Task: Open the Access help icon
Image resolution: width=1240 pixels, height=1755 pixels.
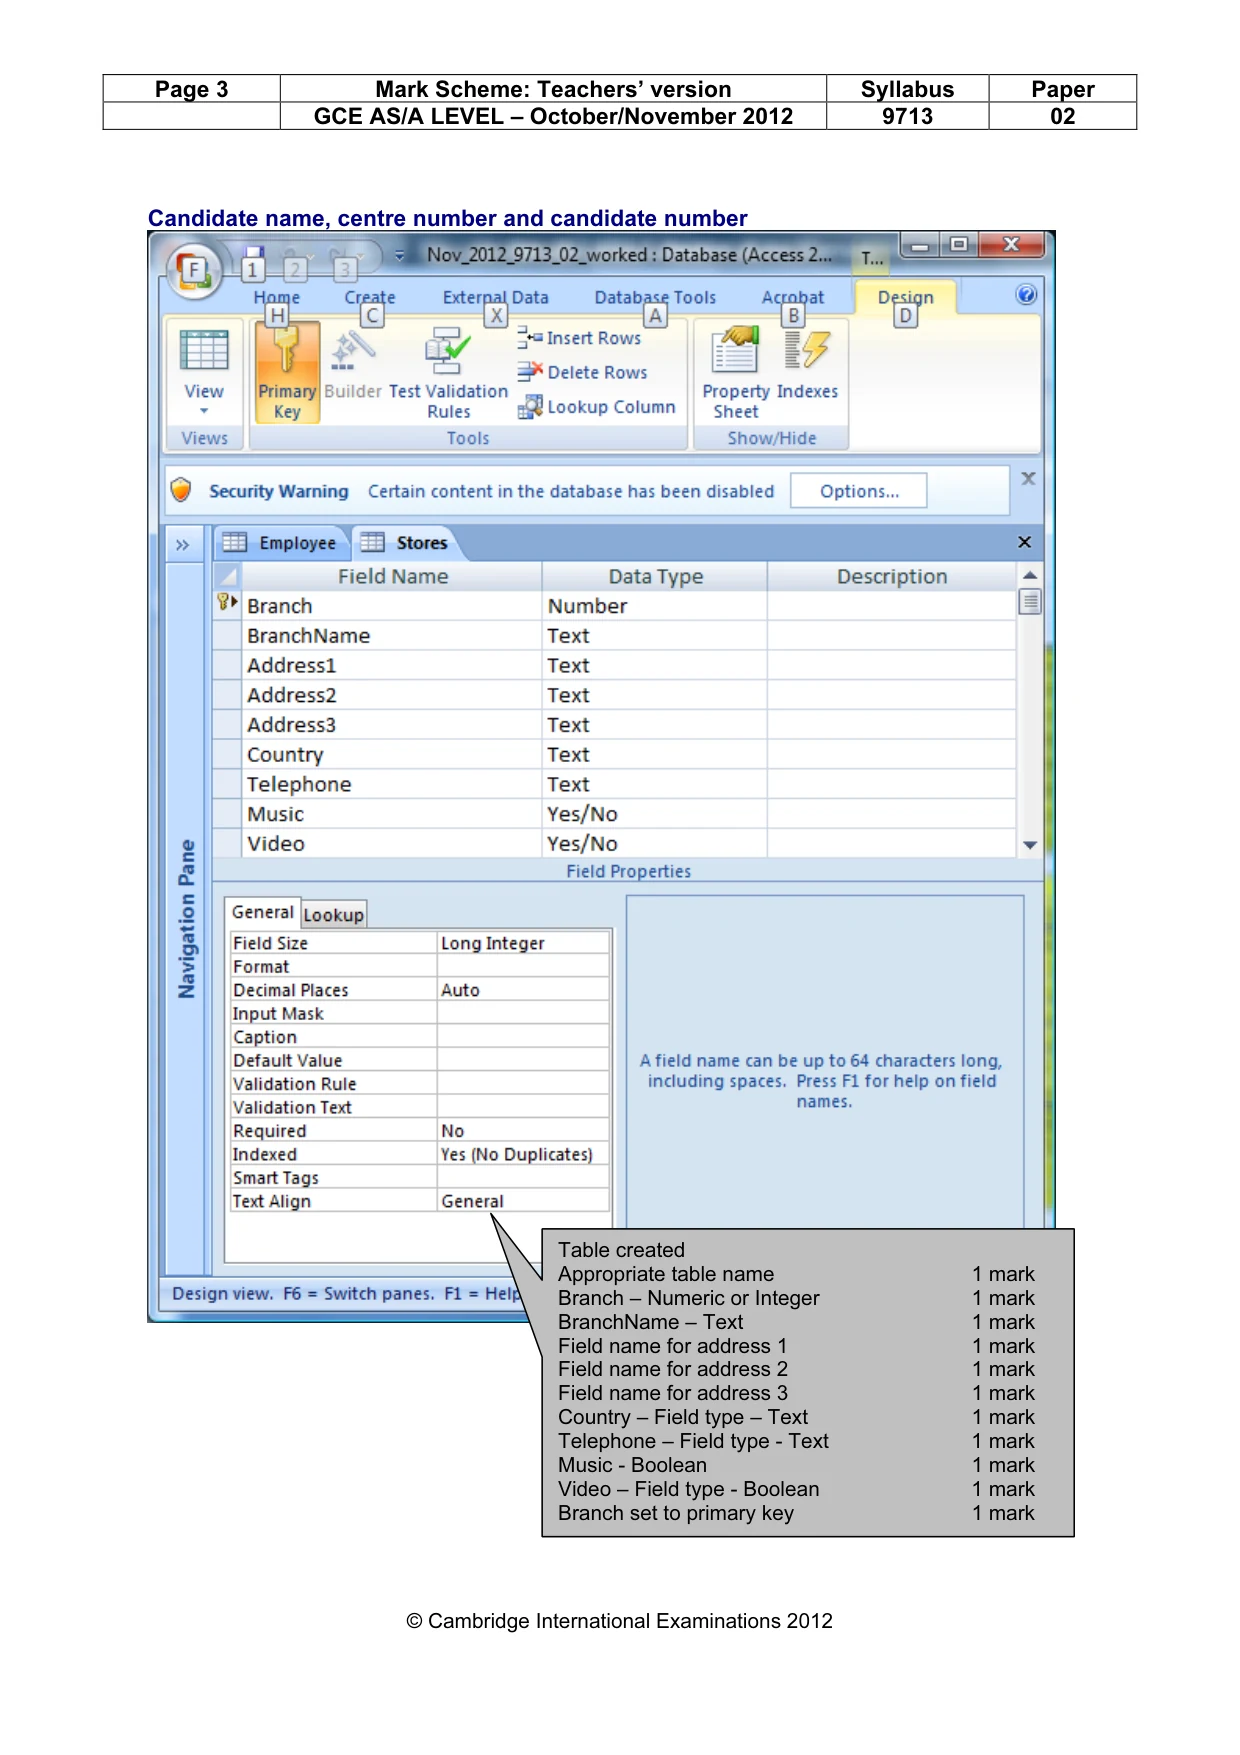Action: point(1026,294)
